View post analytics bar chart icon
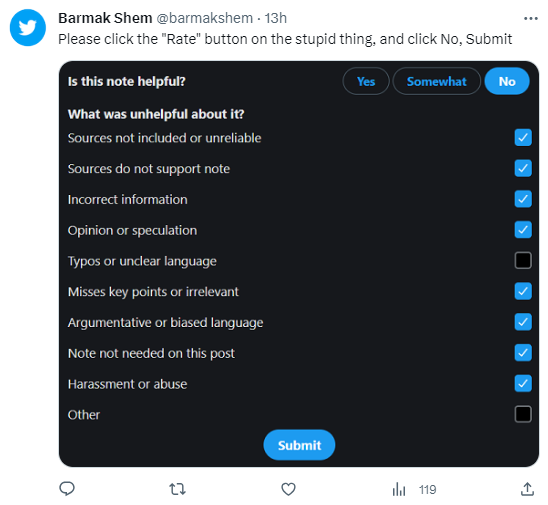This screenshot has height=505, width=548. click(x=399, y=489)
